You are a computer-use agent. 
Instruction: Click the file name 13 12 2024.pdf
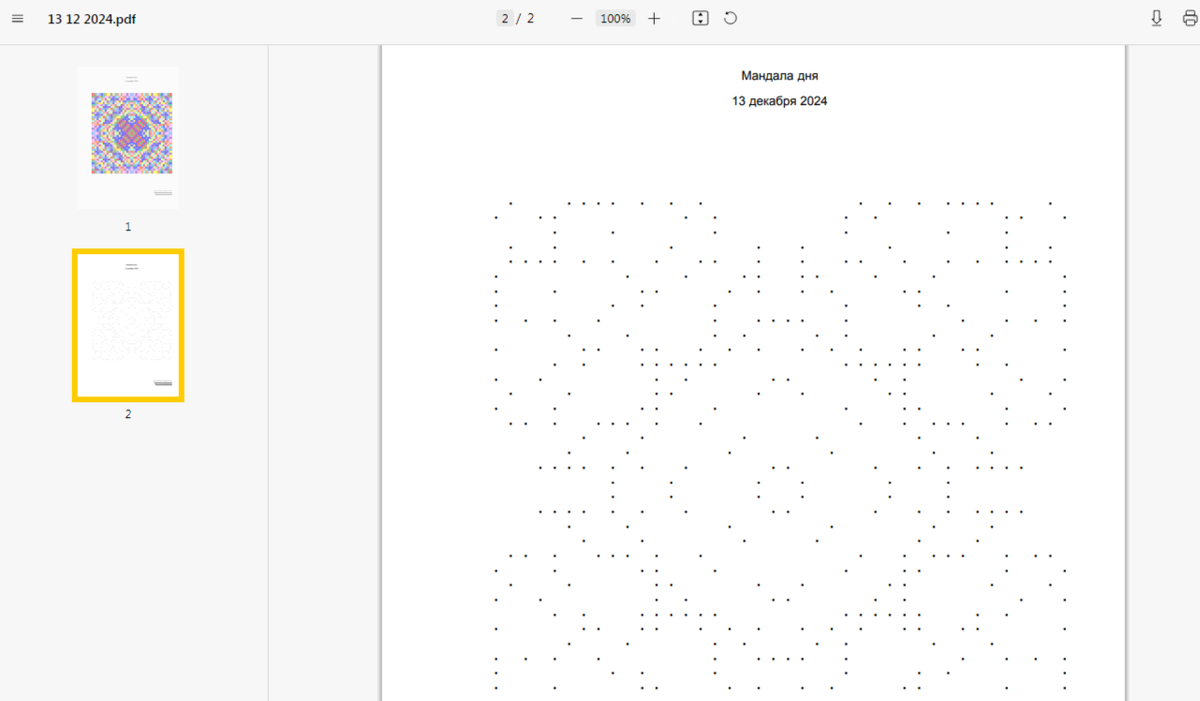click(x=92, y=19)
